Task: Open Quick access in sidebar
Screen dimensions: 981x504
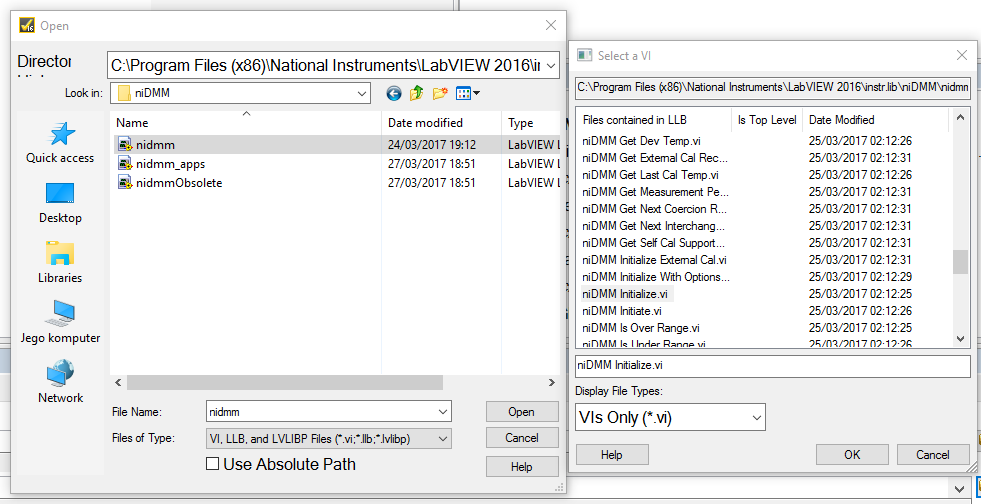Action: [60, 143]
